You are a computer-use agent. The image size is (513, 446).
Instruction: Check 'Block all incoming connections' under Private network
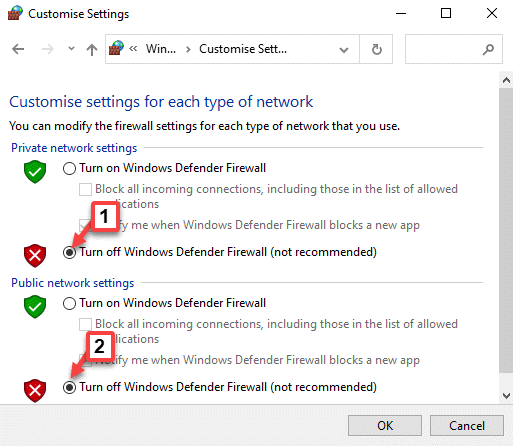(85, 189)
